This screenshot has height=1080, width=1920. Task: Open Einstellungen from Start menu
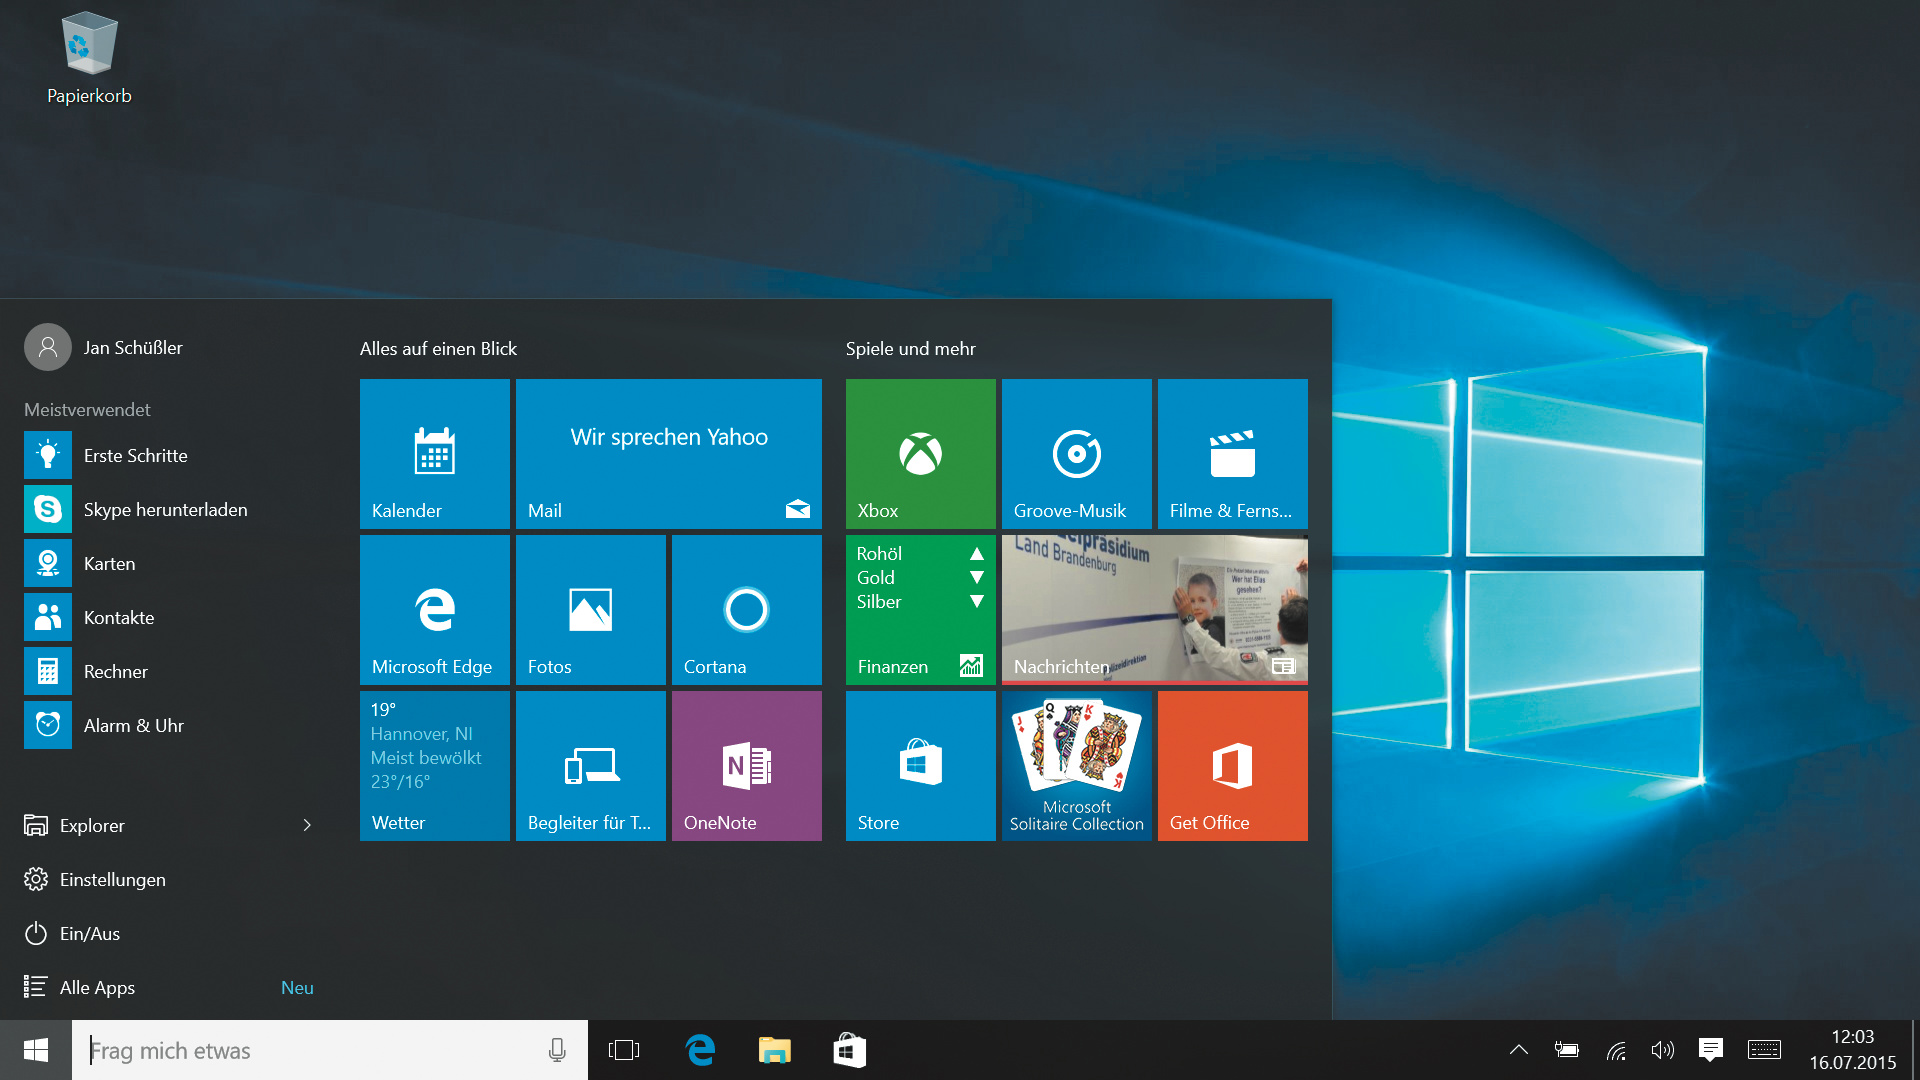click(112, 880)
